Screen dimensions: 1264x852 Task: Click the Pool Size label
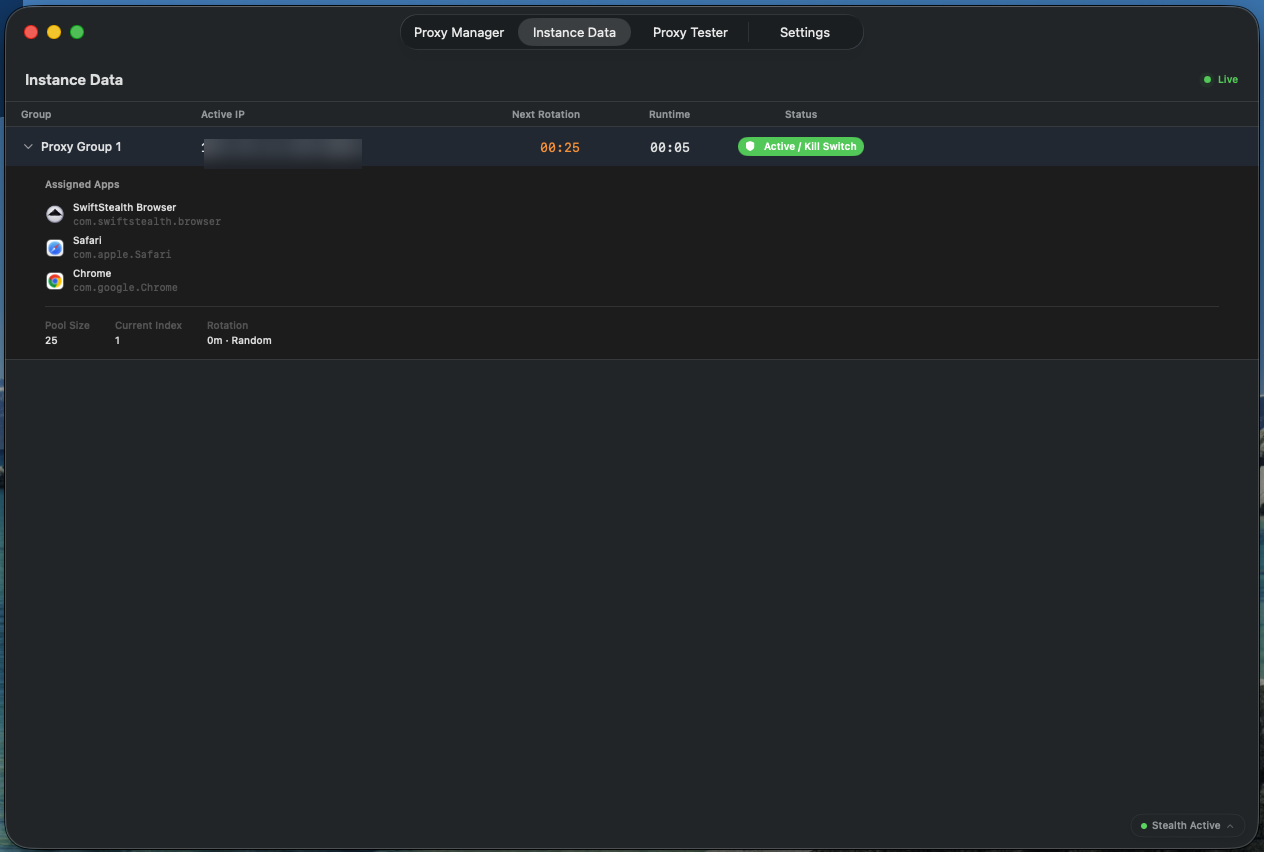[67, 325]
